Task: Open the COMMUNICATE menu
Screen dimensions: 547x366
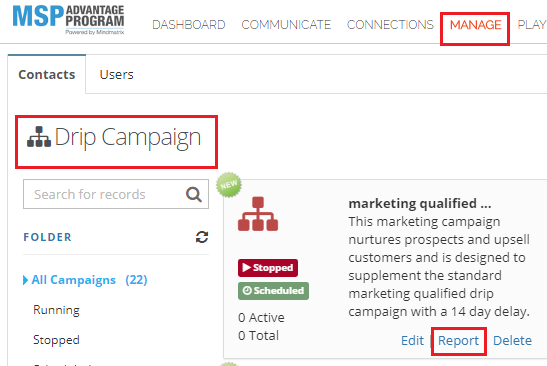Action: [286, 25]
